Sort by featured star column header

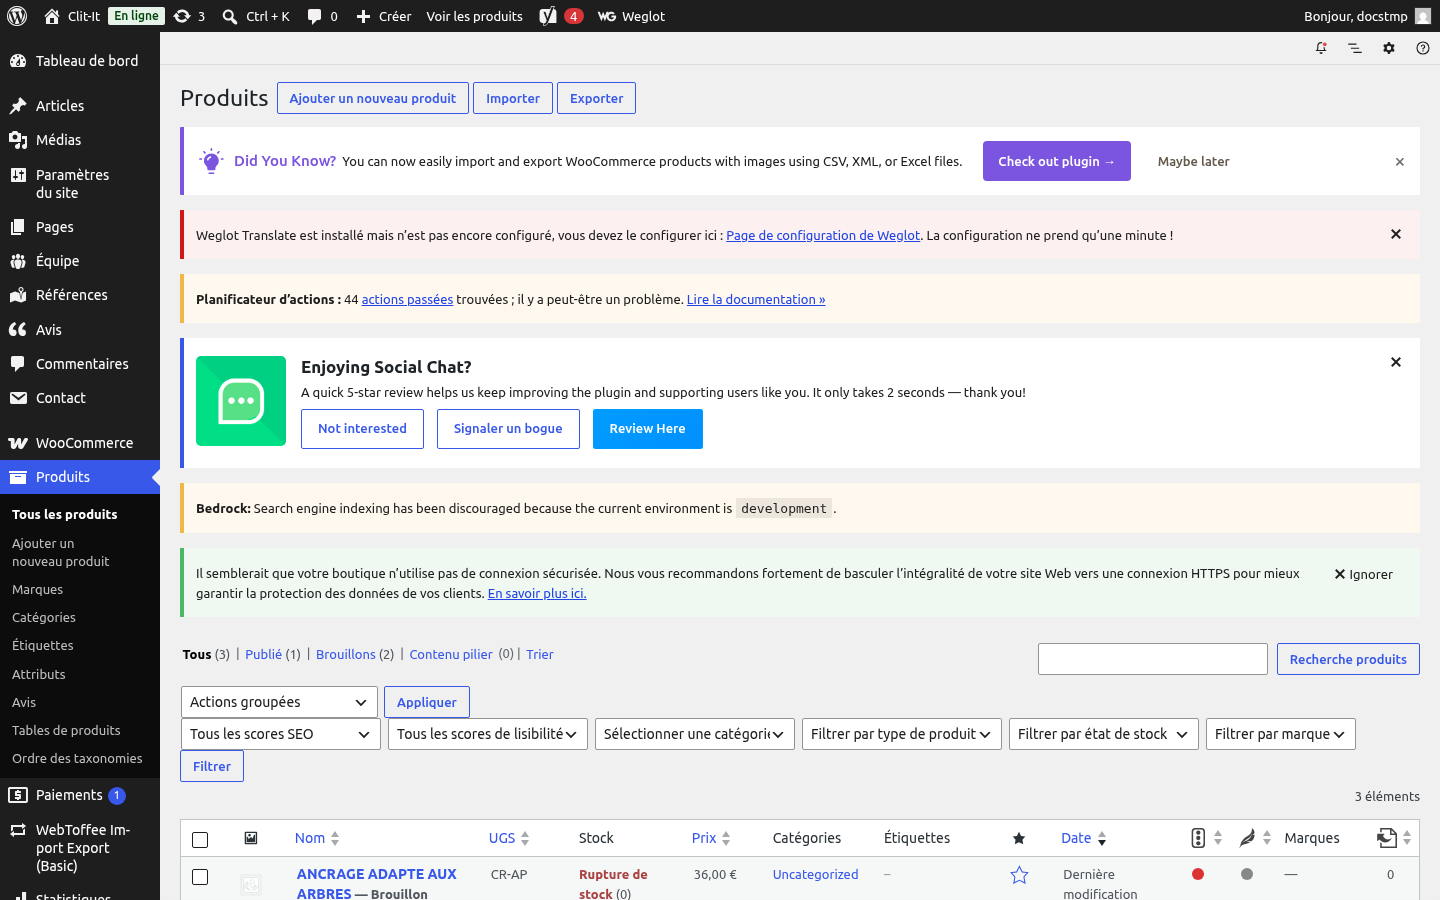(x=1019, y=838)
